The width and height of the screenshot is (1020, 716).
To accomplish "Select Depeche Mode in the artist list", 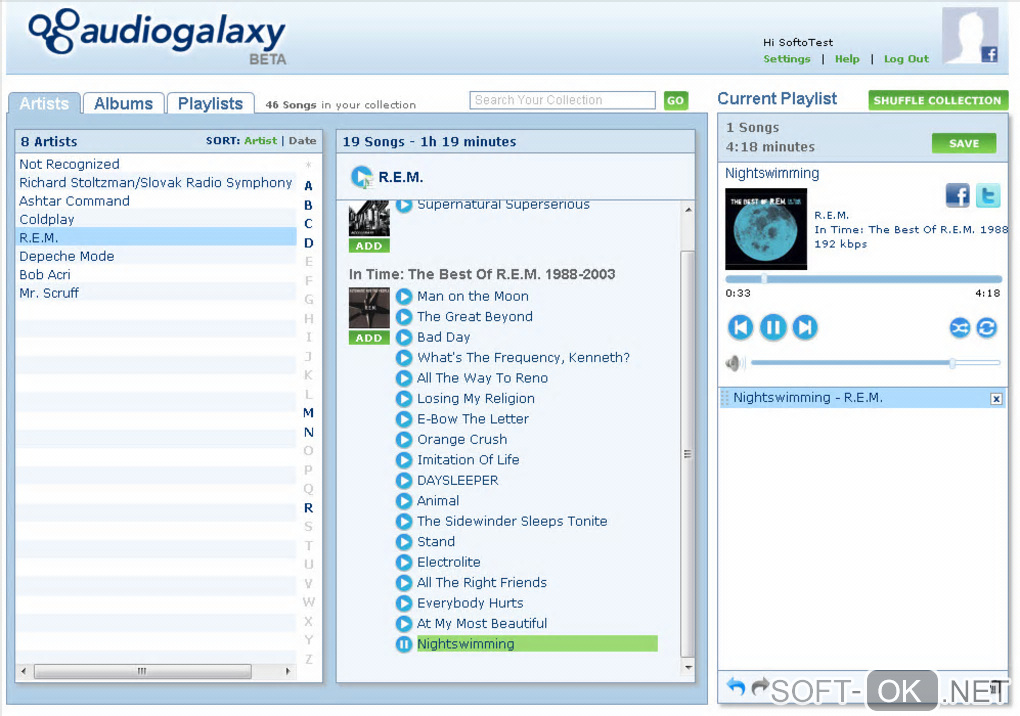I will click(x=156, y=256).
